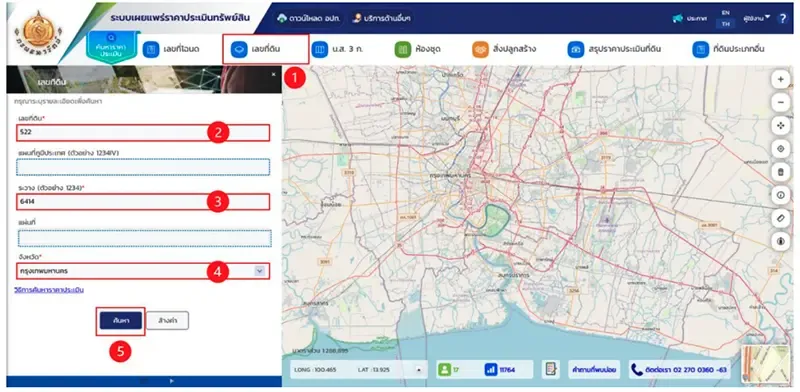Open the ค้นหาราคาประเมิน search tab
This screenshot has width=800, height=392.
coord(112,46)
